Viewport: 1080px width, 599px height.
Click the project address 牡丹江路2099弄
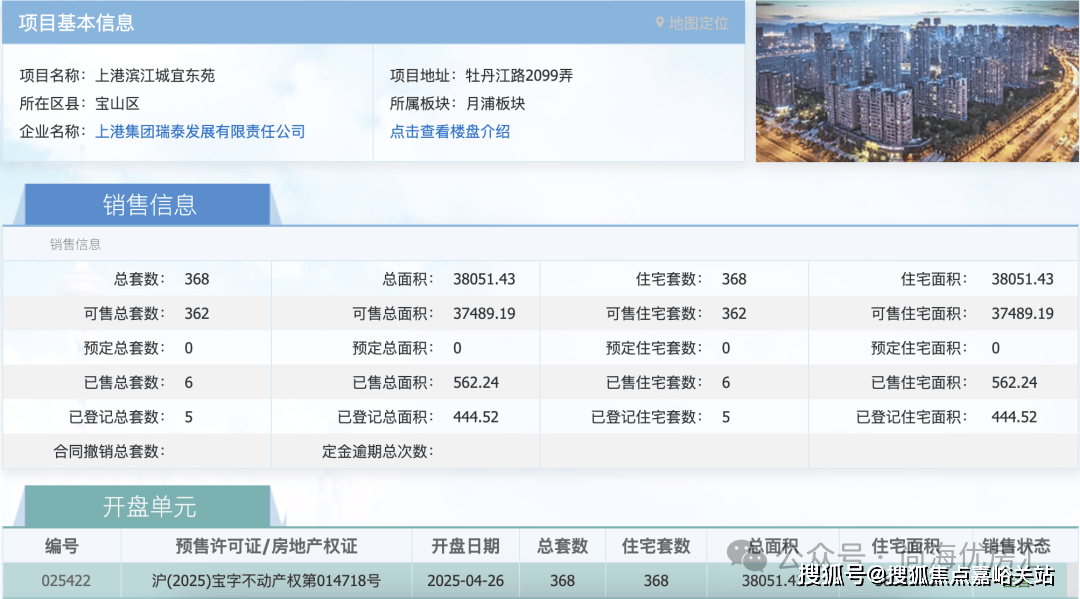(x=519, y=76)
